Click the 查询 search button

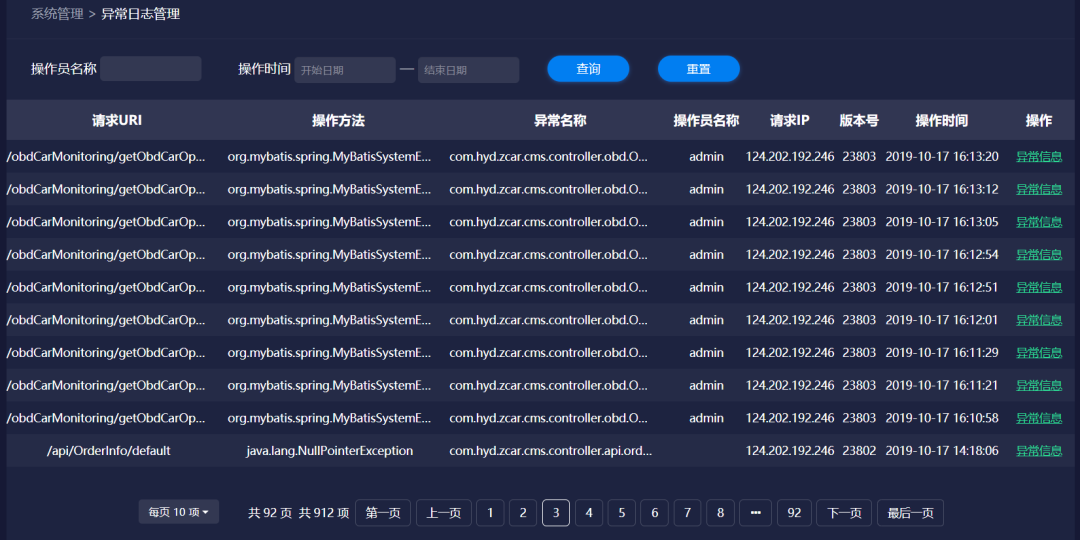pyautogui.click(x=588, y=69)
